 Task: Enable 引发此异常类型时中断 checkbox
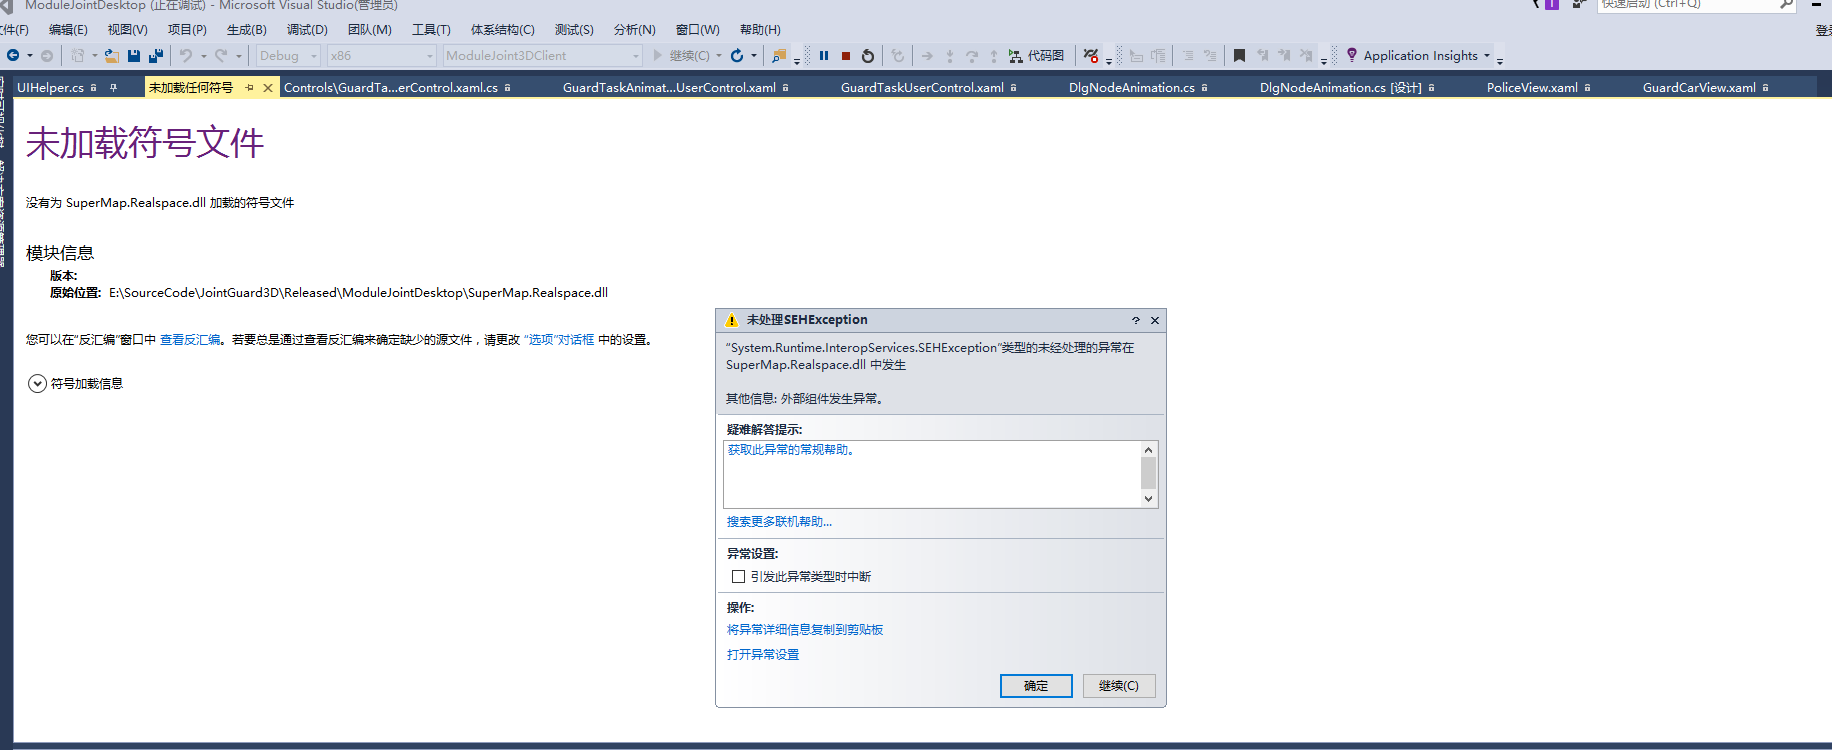pyautogui.click(x=738, y=576)
